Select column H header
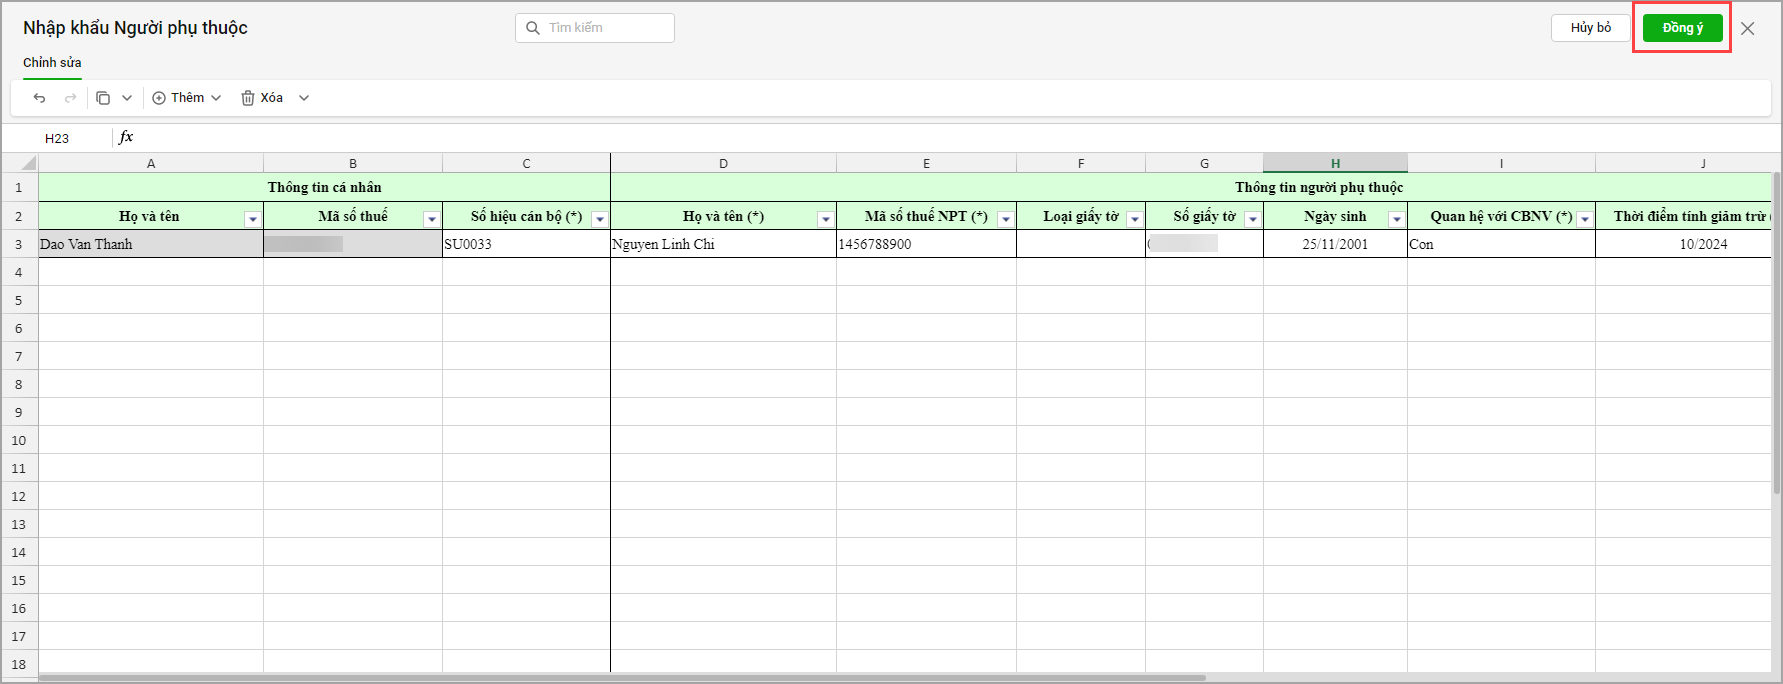 1335,163
